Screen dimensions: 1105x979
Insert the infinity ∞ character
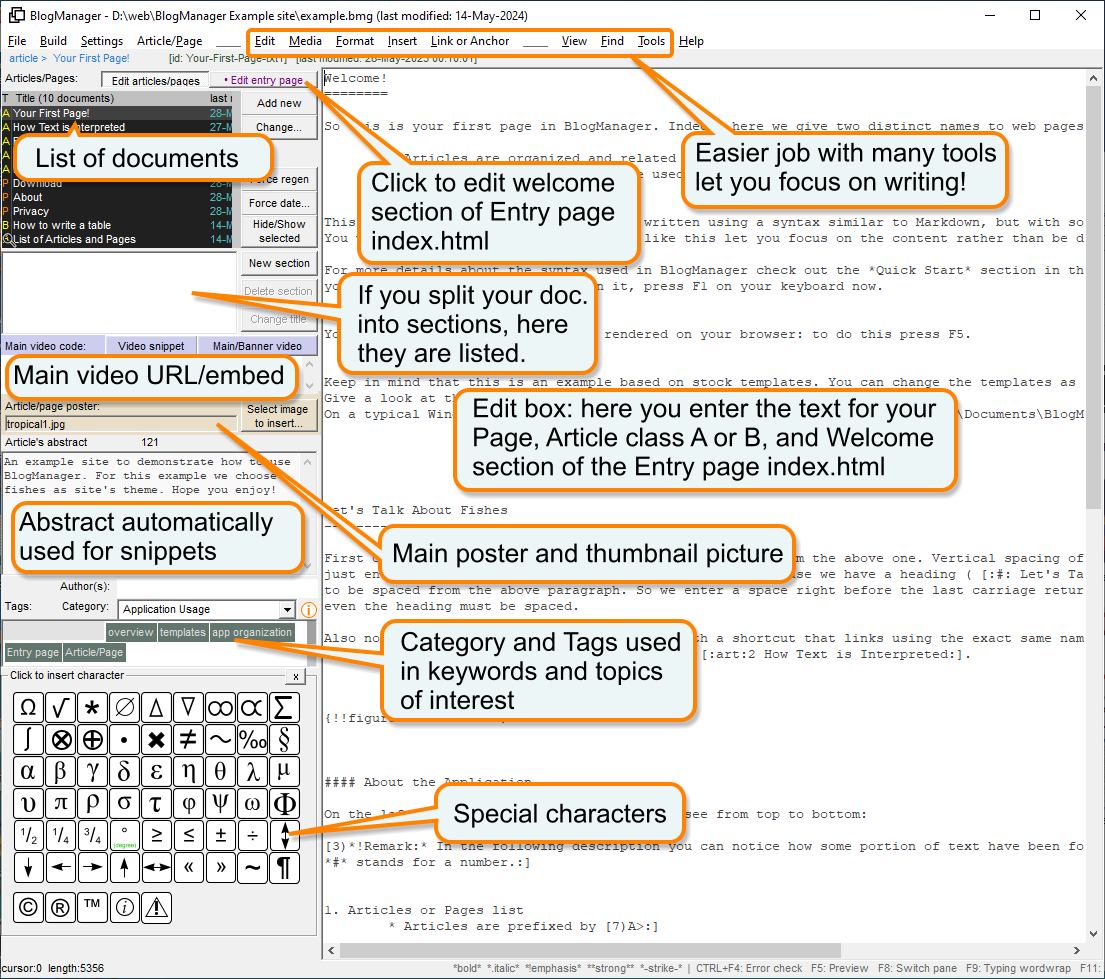pyautogui.click(x=219, y=707)
